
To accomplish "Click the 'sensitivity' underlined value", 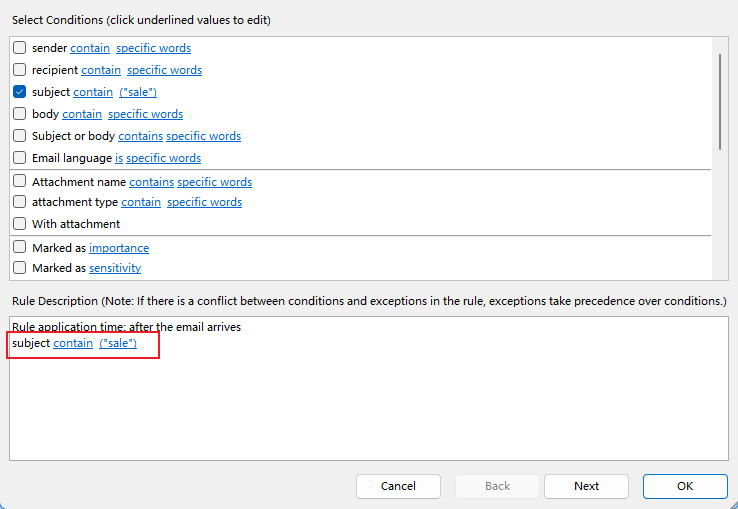I will point(115,268).
